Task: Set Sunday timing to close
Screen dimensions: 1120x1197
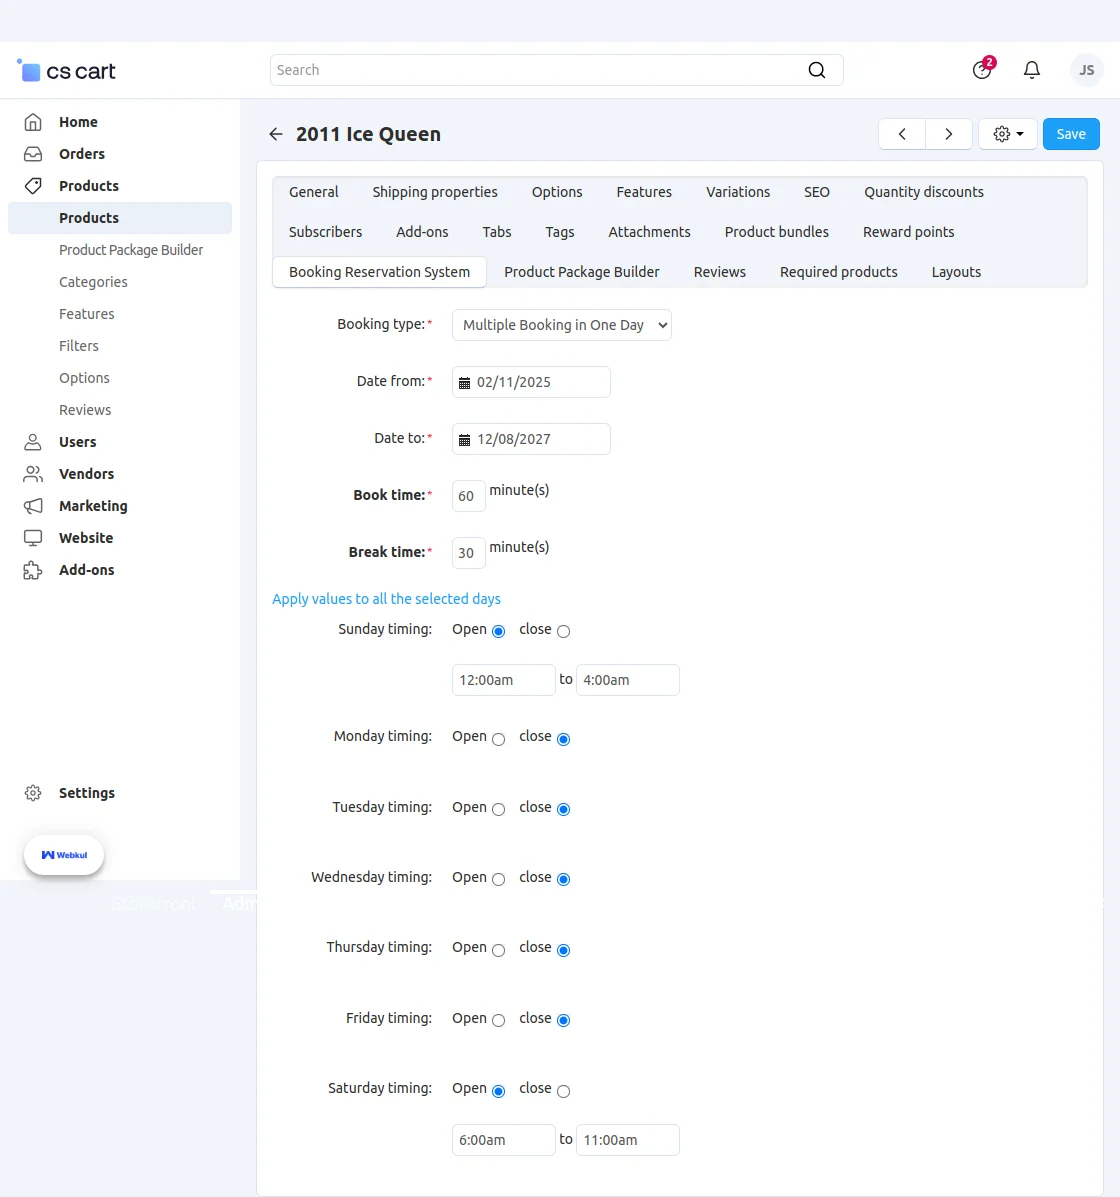Action: point(563,631)
